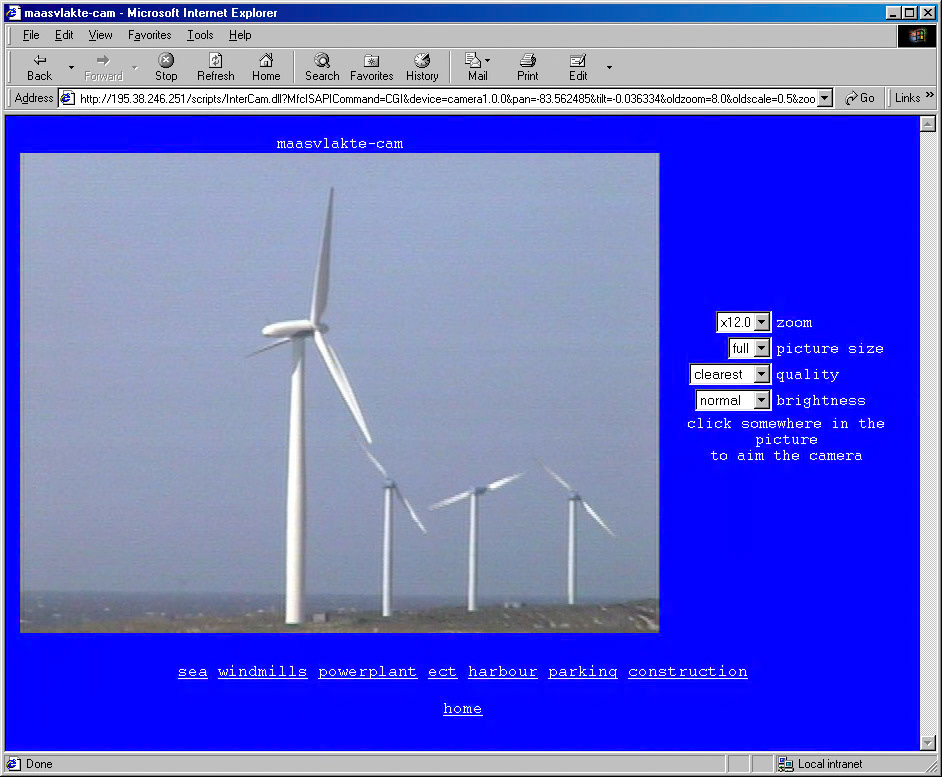
Task: Follow the construction link
Action: click(688, 671)
